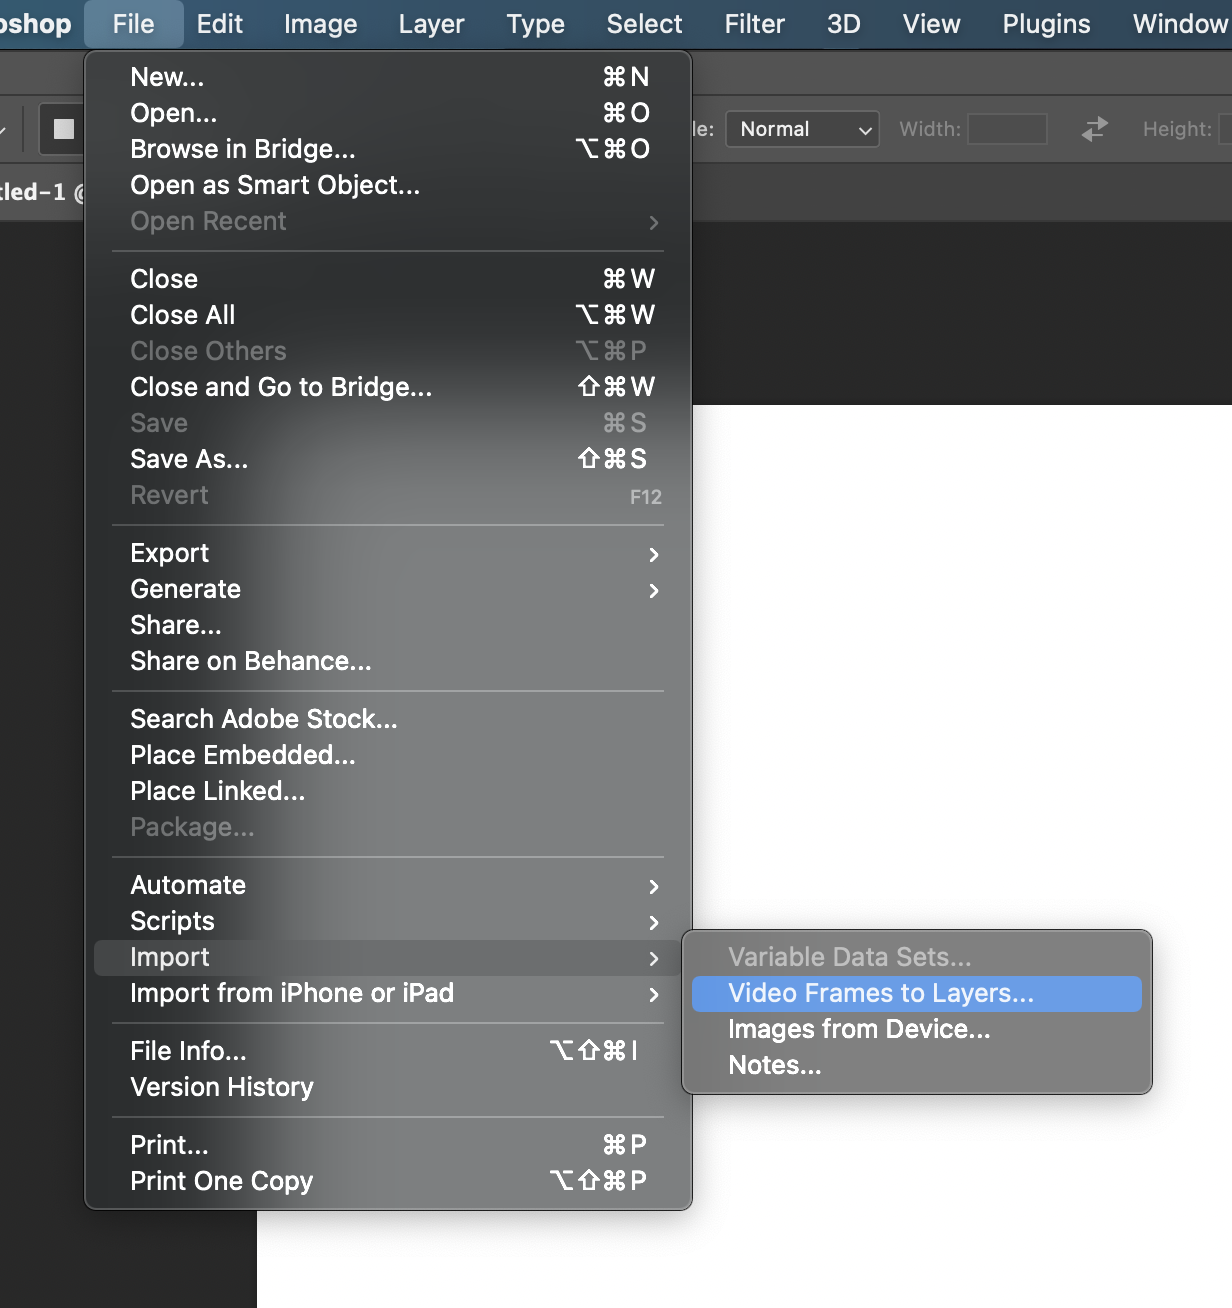1232x1308 pixels.
Task: Click the swap width and height icon
Action: click(1095, 129)
